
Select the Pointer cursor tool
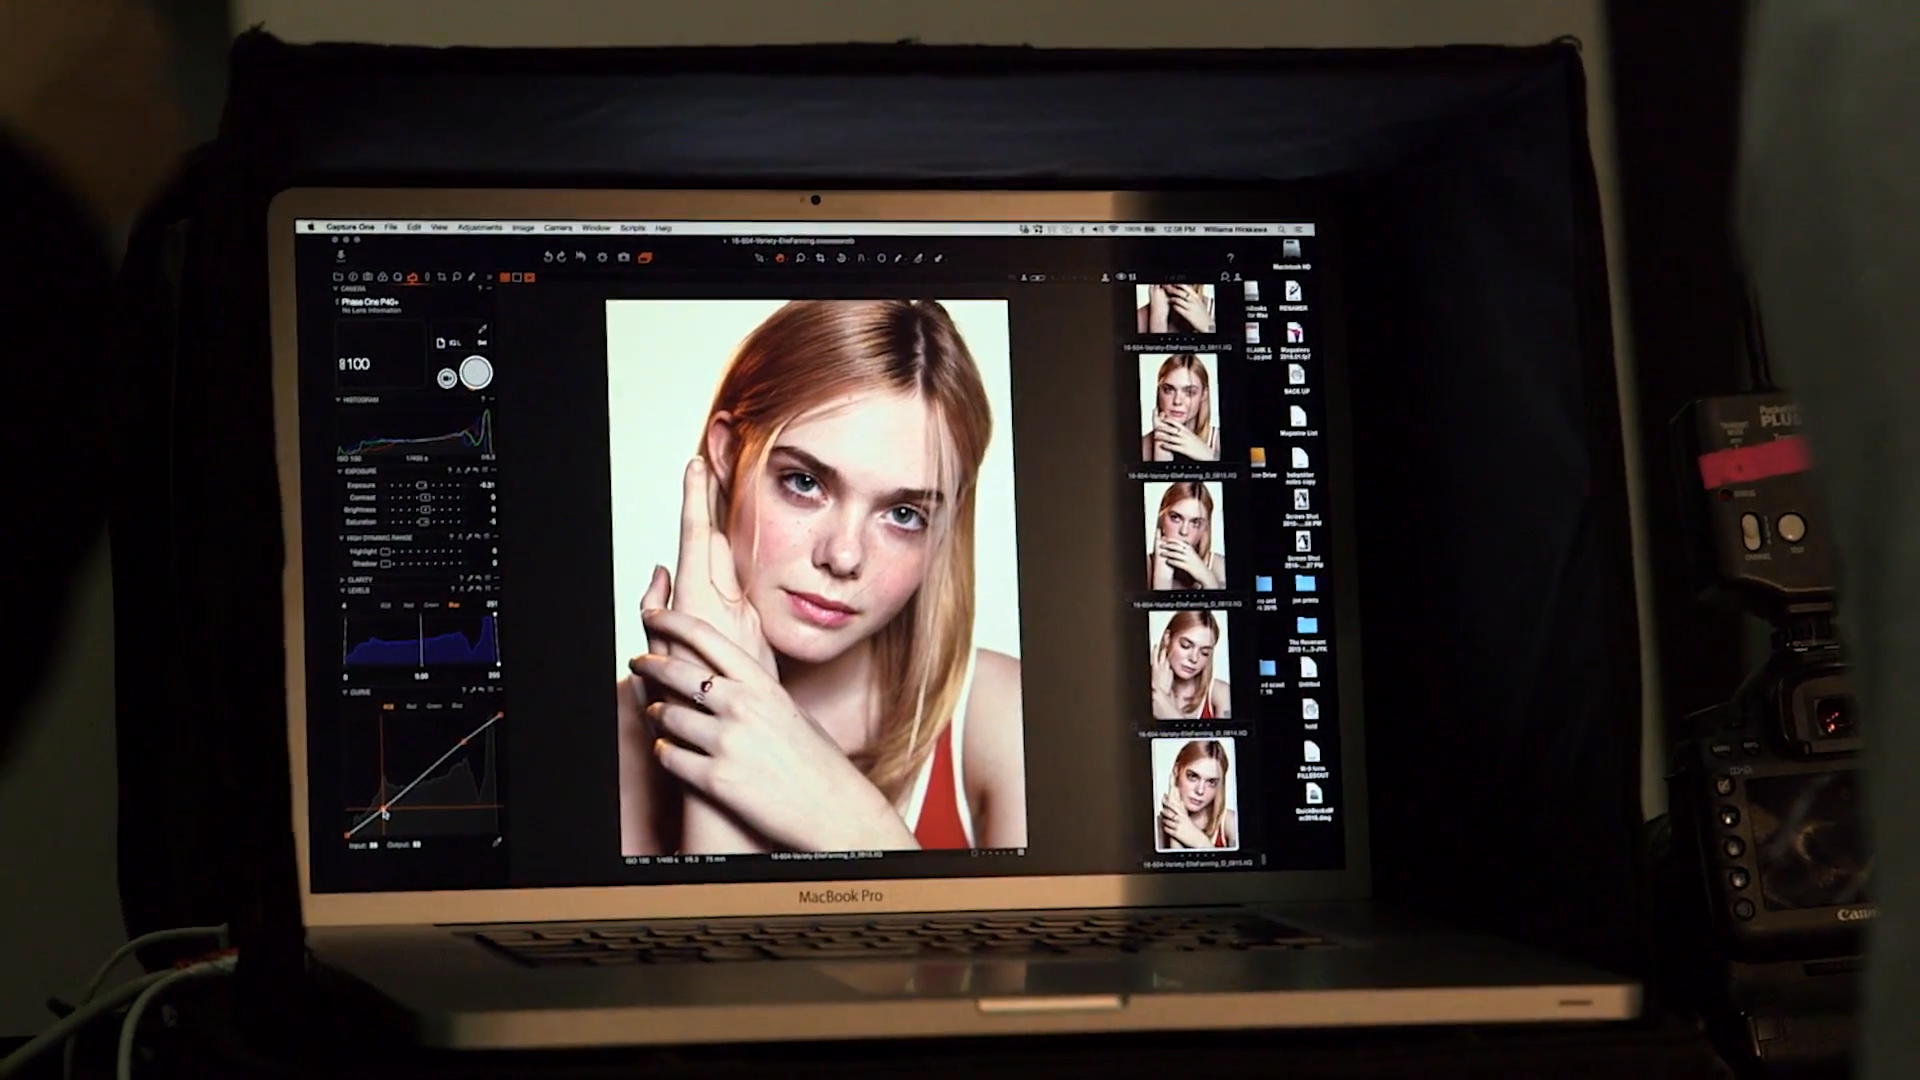coord(760,259)
